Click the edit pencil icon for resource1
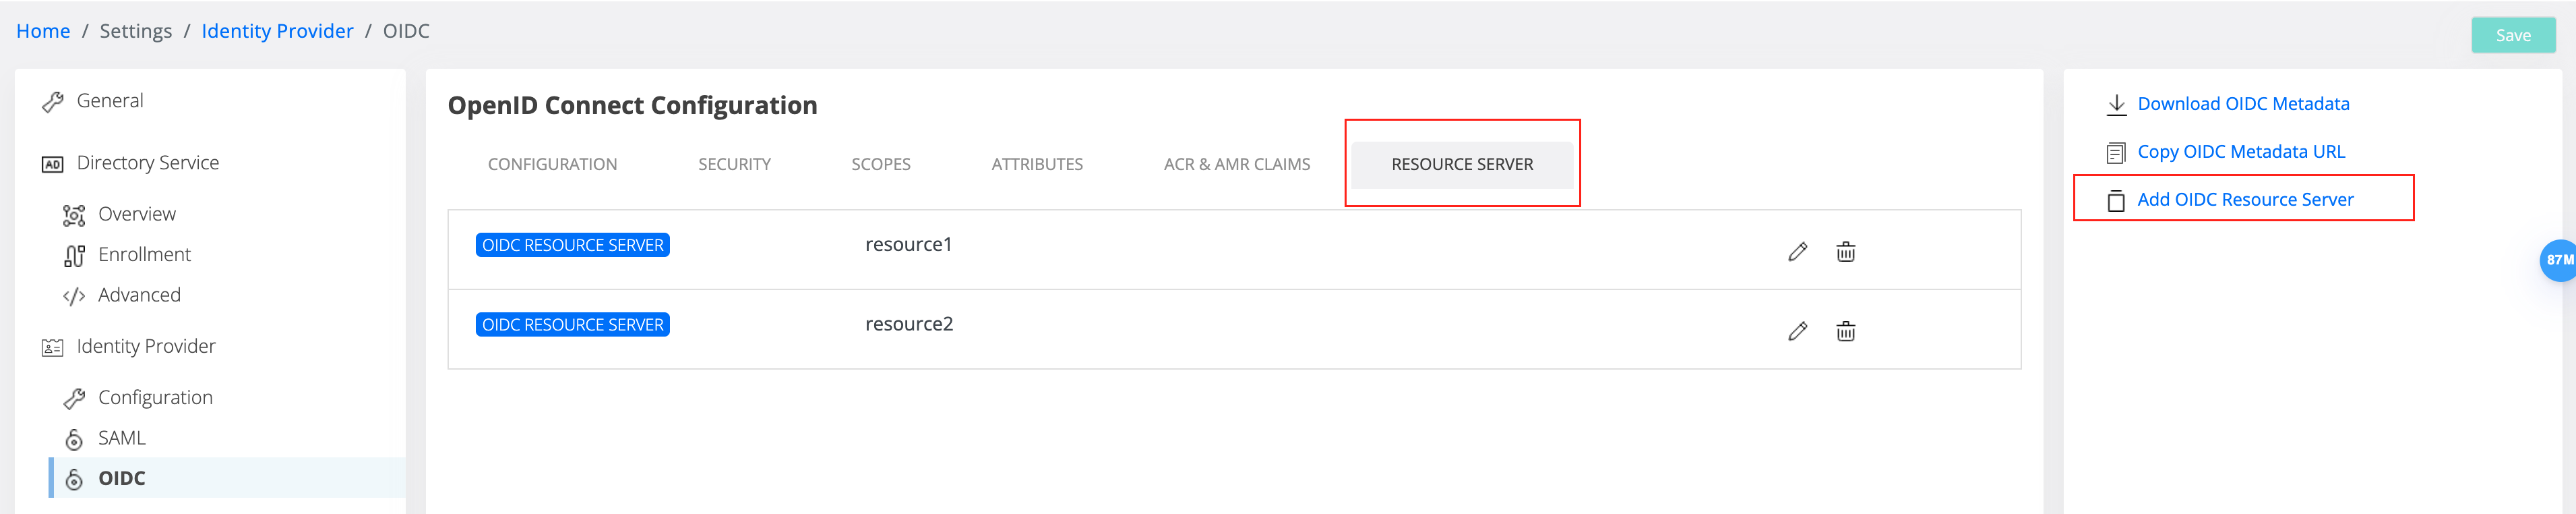This screenshot has height=514, width=2576. pos(1797,252)
